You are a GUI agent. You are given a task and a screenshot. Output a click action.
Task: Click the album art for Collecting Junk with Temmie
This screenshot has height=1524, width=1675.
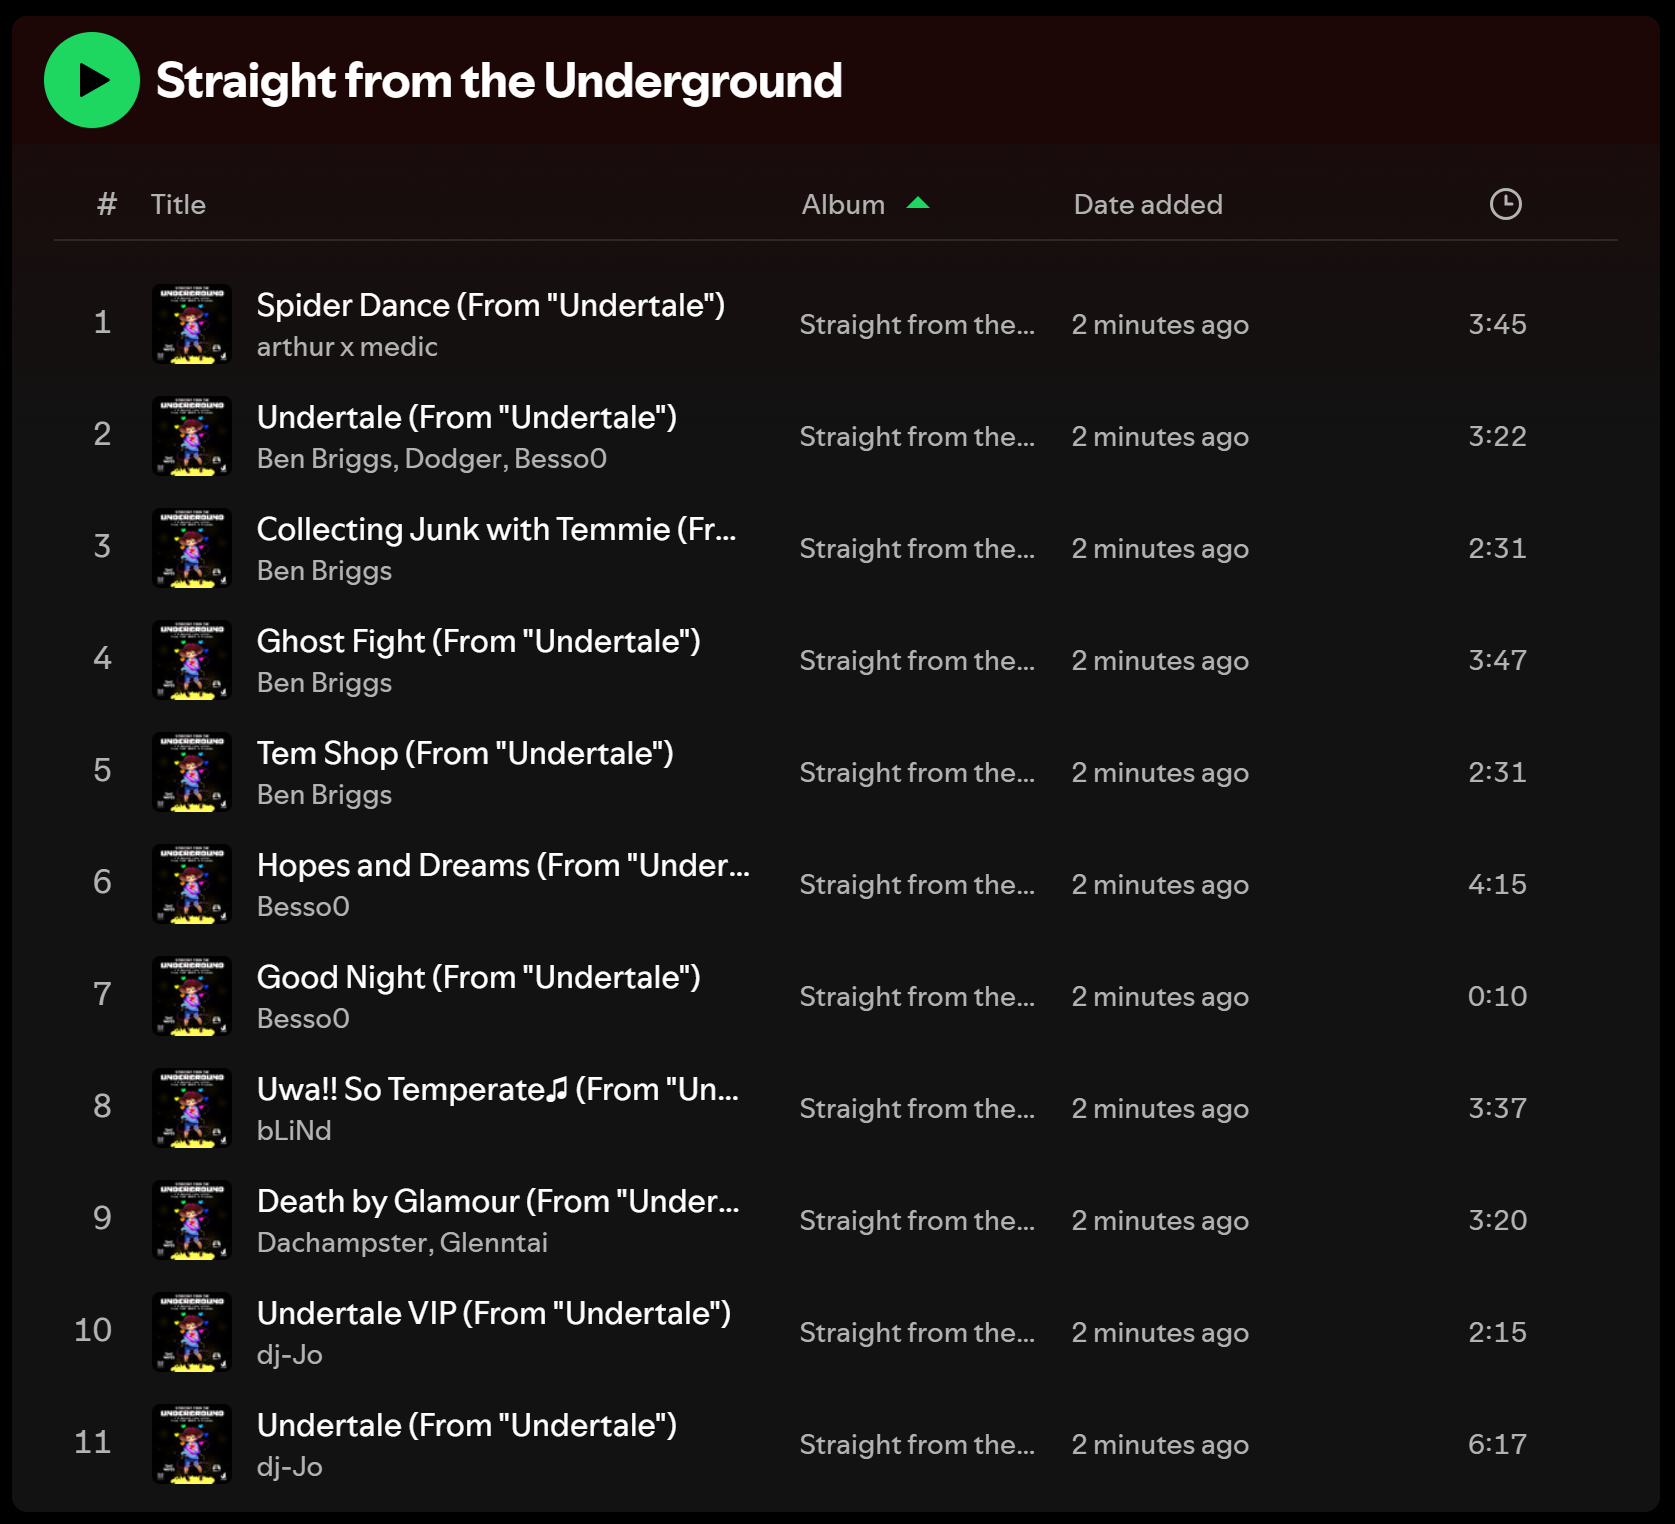(192, 547)
